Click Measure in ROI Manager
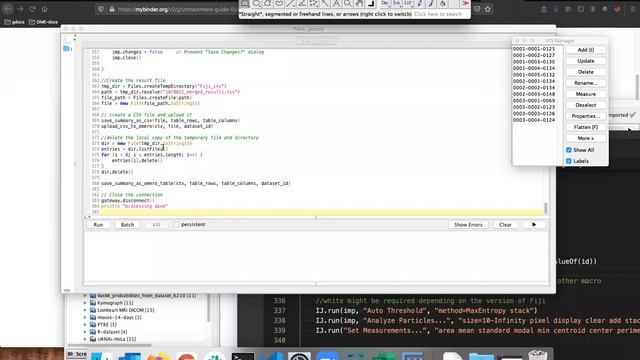Viewport: 640px width, 360px height. (x=586, y=94)
